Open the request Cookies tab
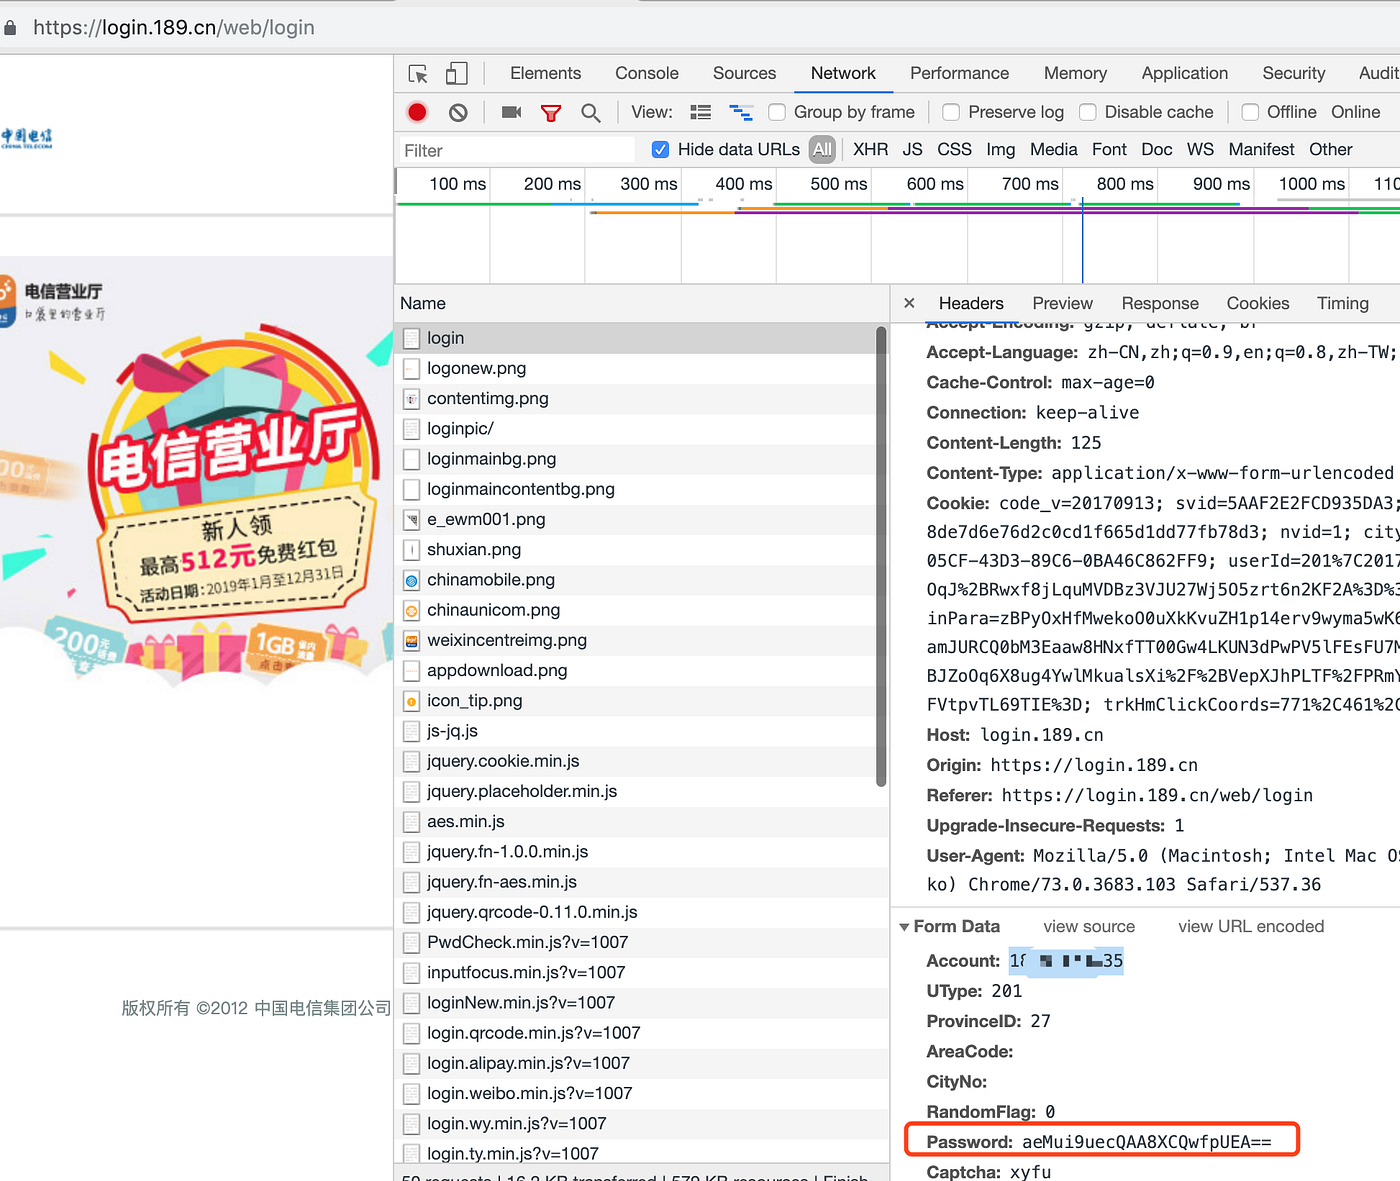Screen dimensions: 1400x1181 click(1257, 303)
